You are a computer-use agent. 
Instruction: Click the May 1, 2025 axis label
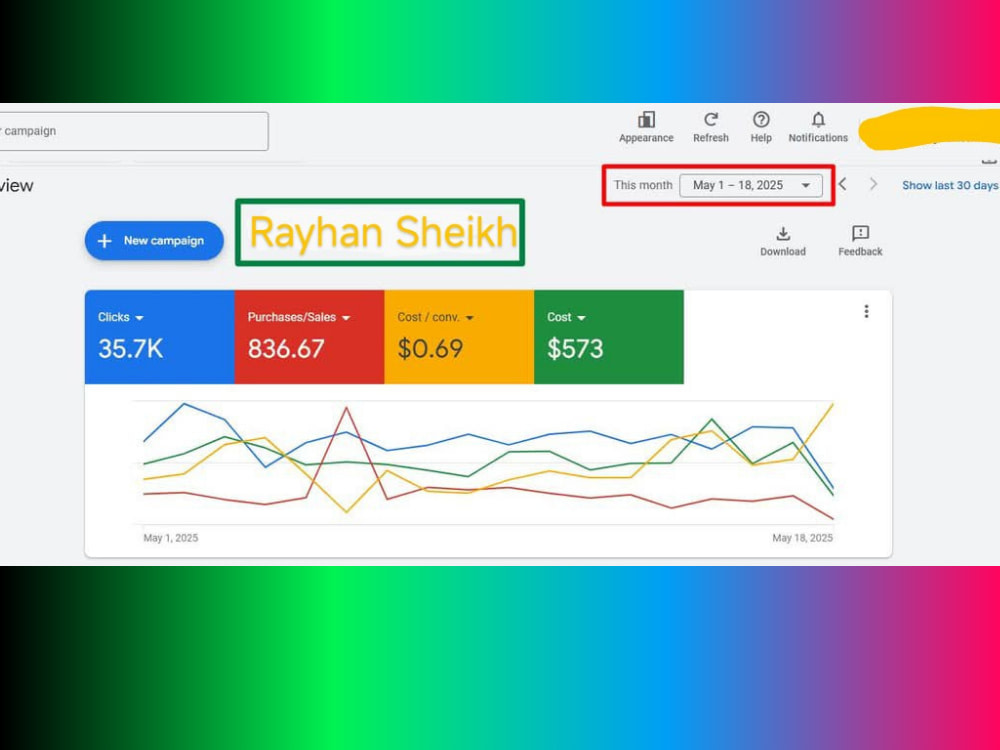click(170, 538)
